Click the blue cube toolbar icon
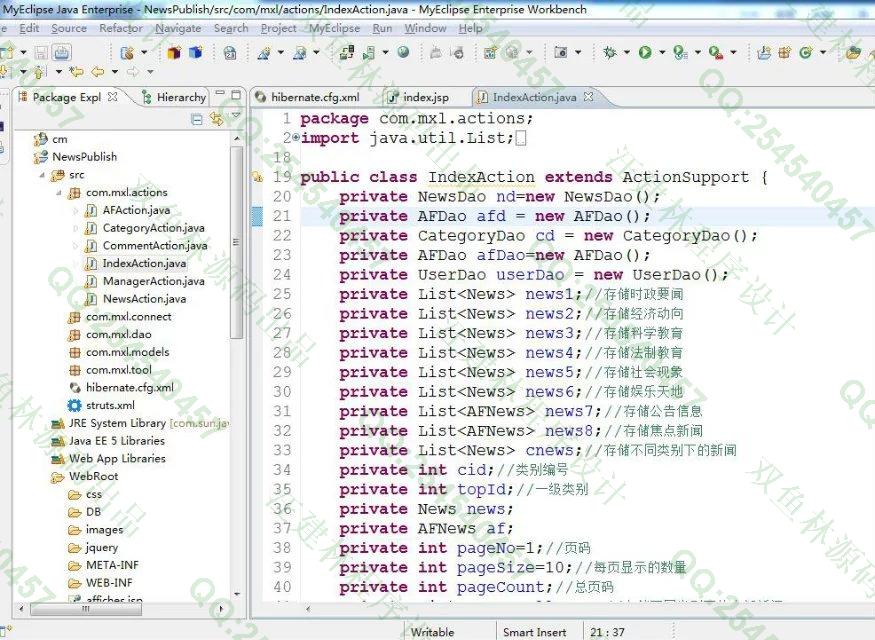875x640 pixels. (195, 53)
